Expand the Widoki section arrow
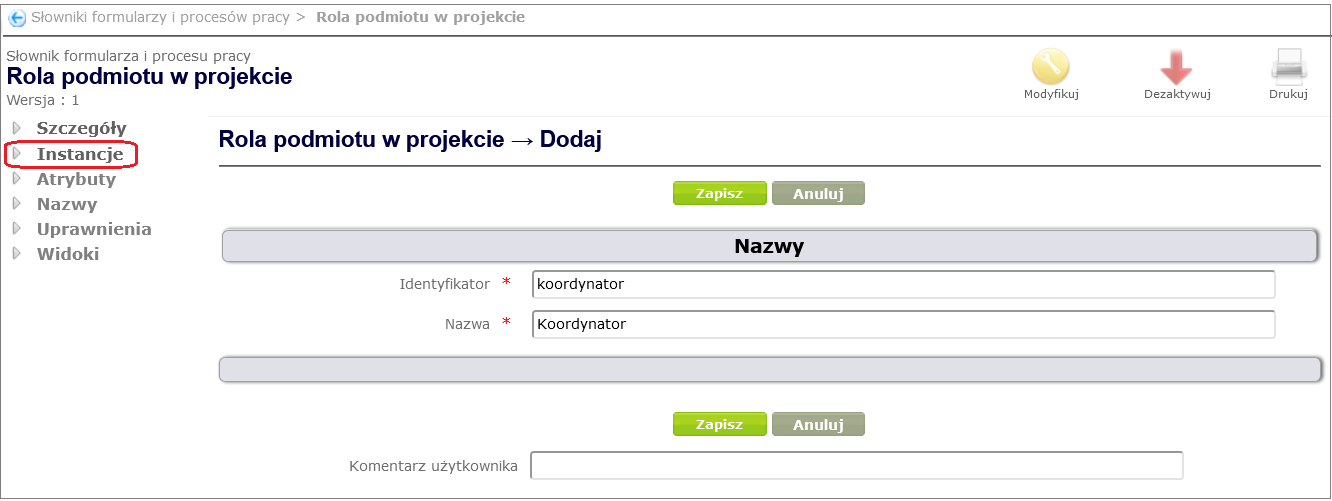The width and height of the screenshot is (1332, 501). click(17, 254)
